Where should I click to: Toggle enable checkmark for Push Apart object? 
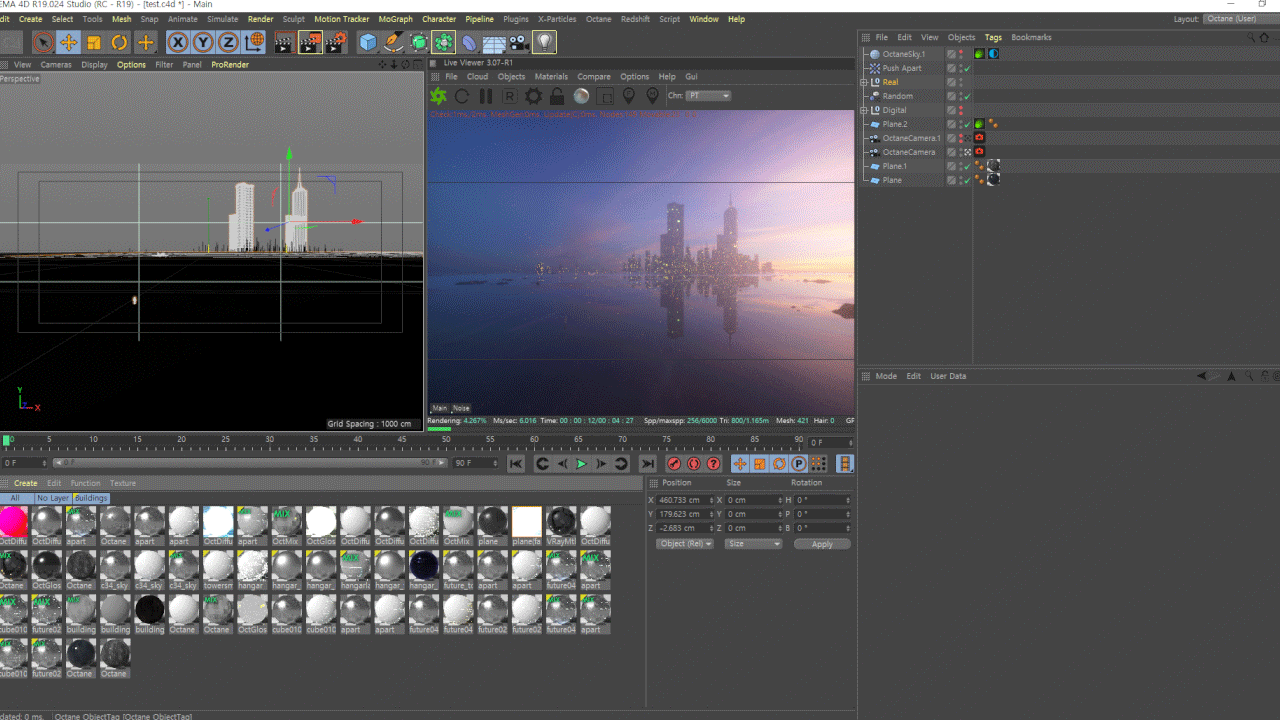pos(967,69)
